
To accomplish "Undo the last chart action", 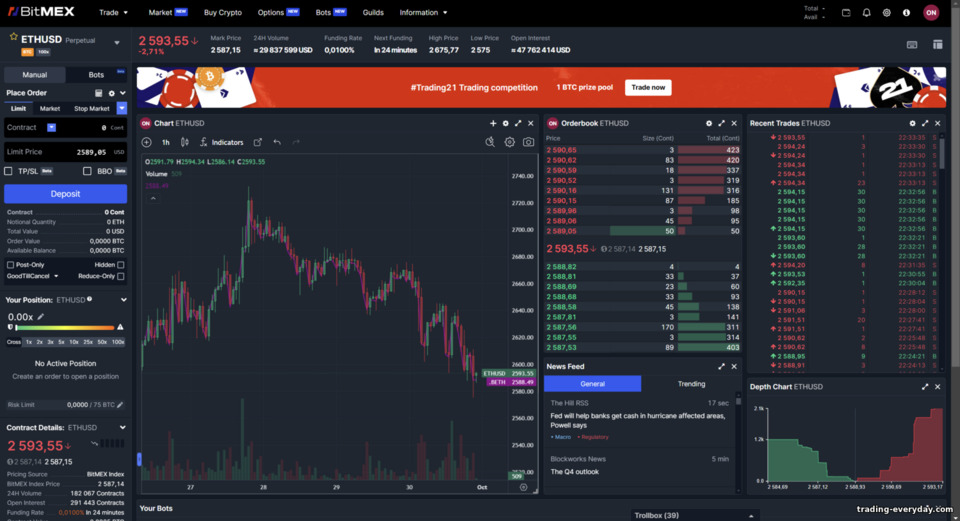I will (x=277, y=142).
